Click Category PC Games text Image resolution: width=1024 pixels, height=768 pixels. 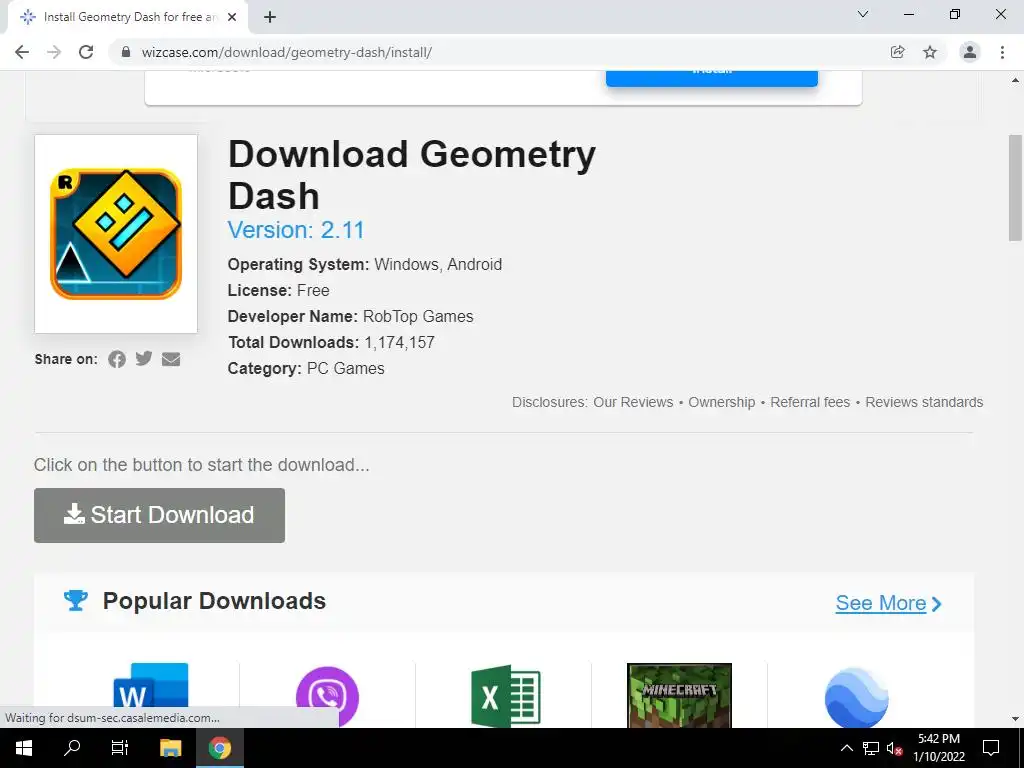(x=306, y=368)
